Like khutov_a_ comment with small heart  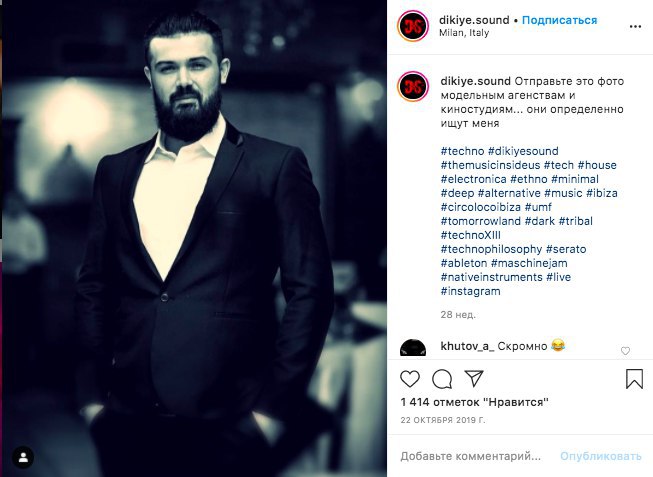(625, 351)
